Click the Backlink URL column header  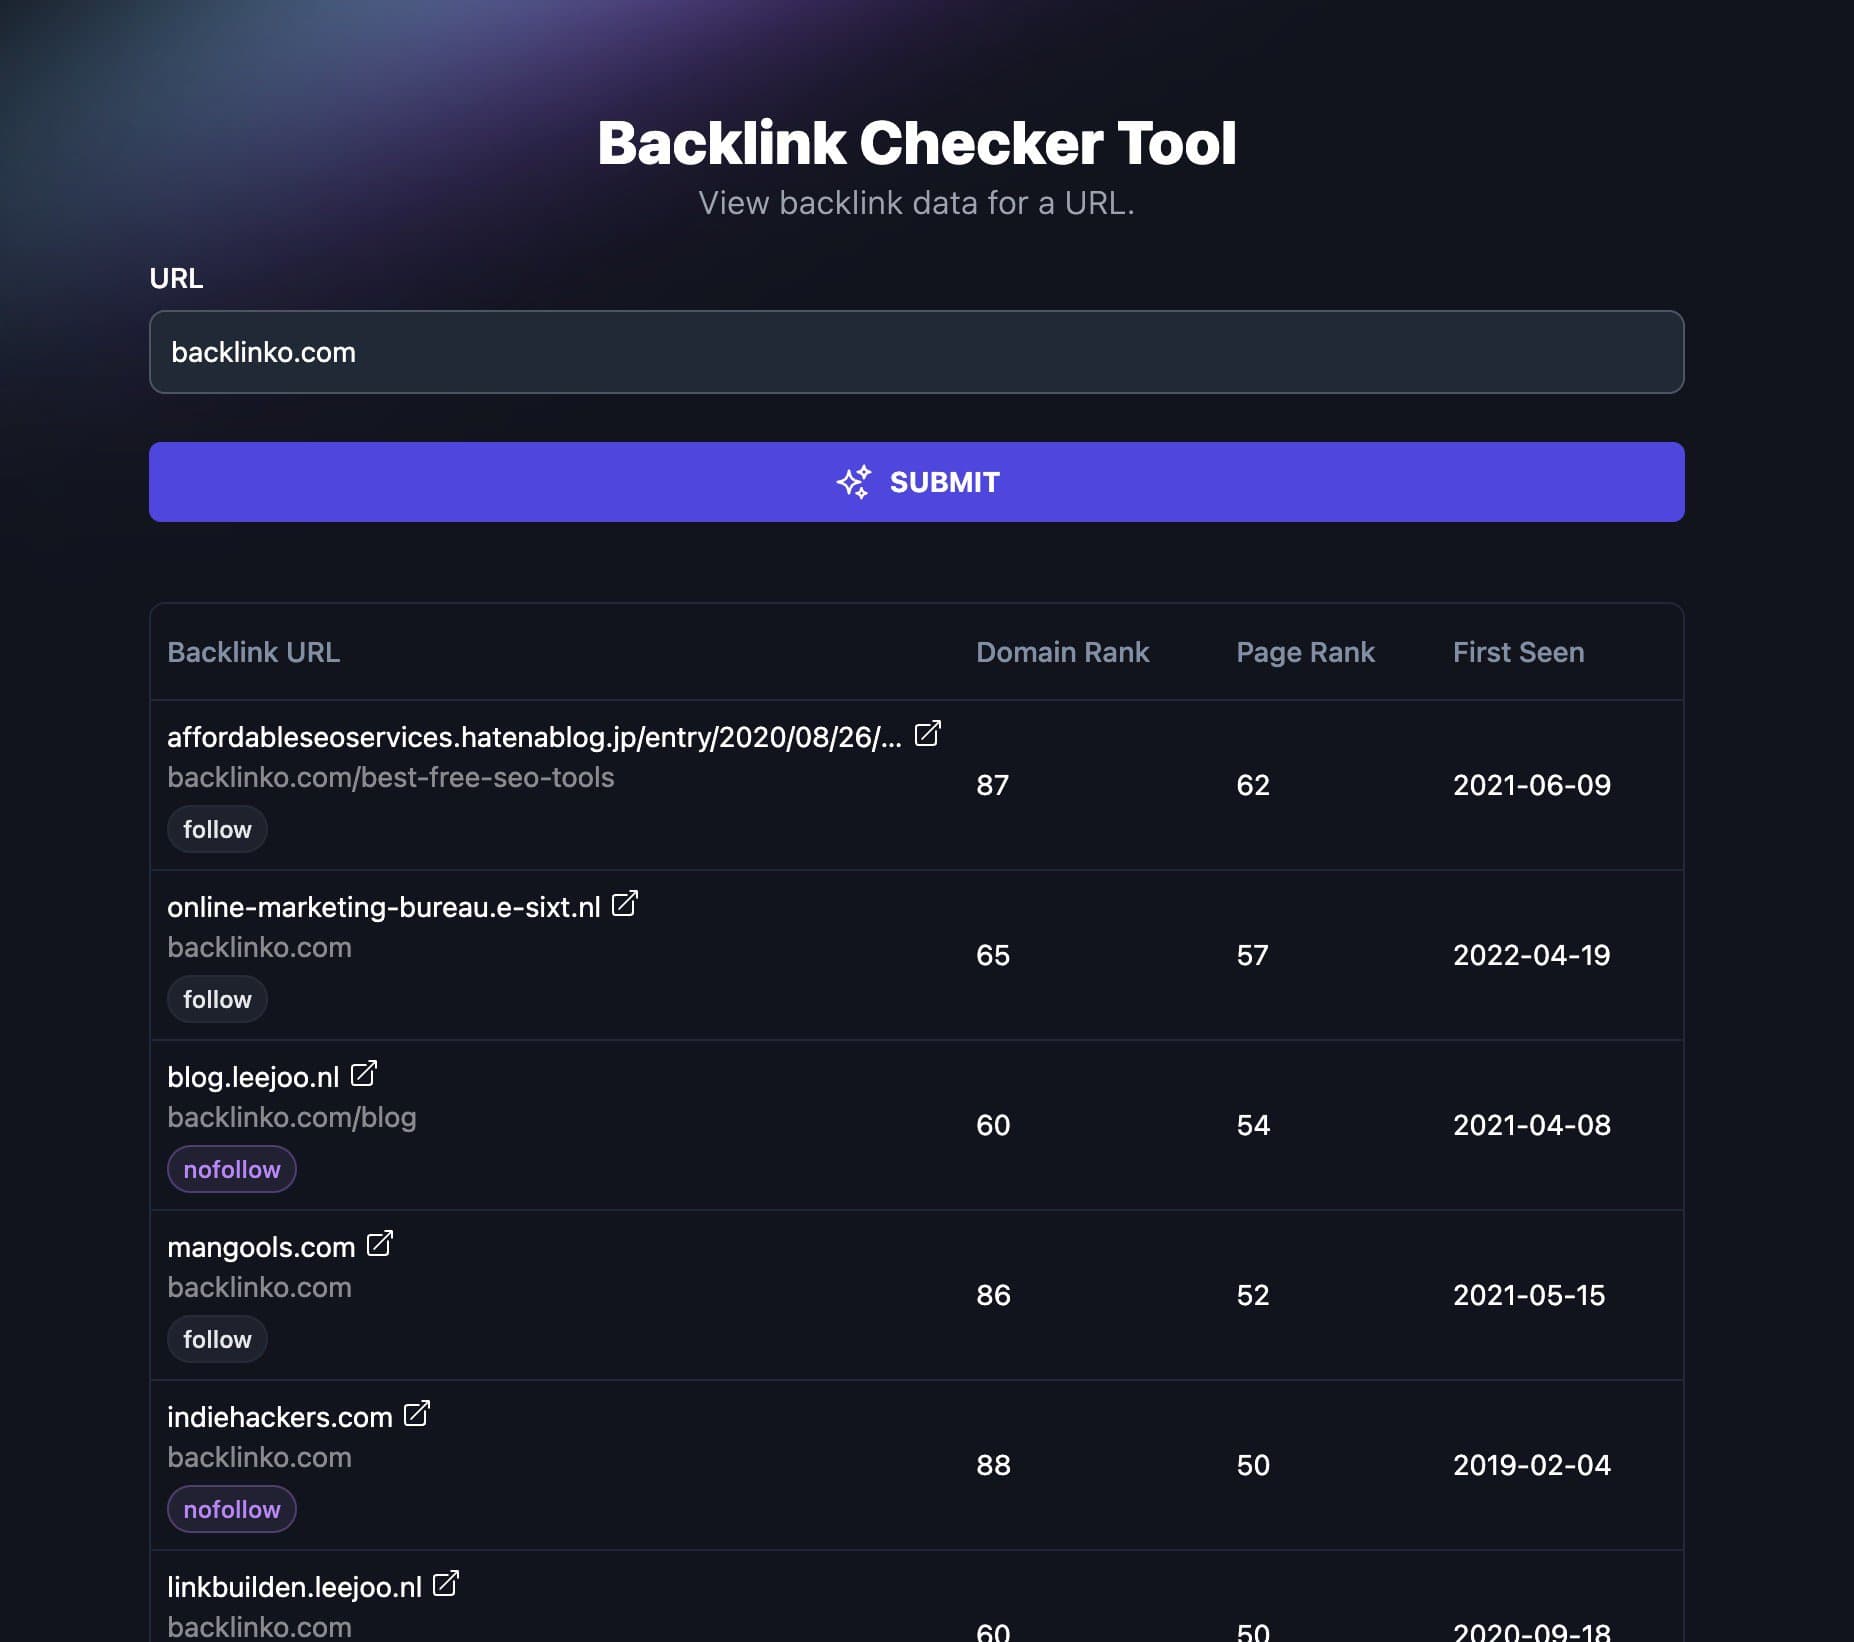tap(253, 652)
